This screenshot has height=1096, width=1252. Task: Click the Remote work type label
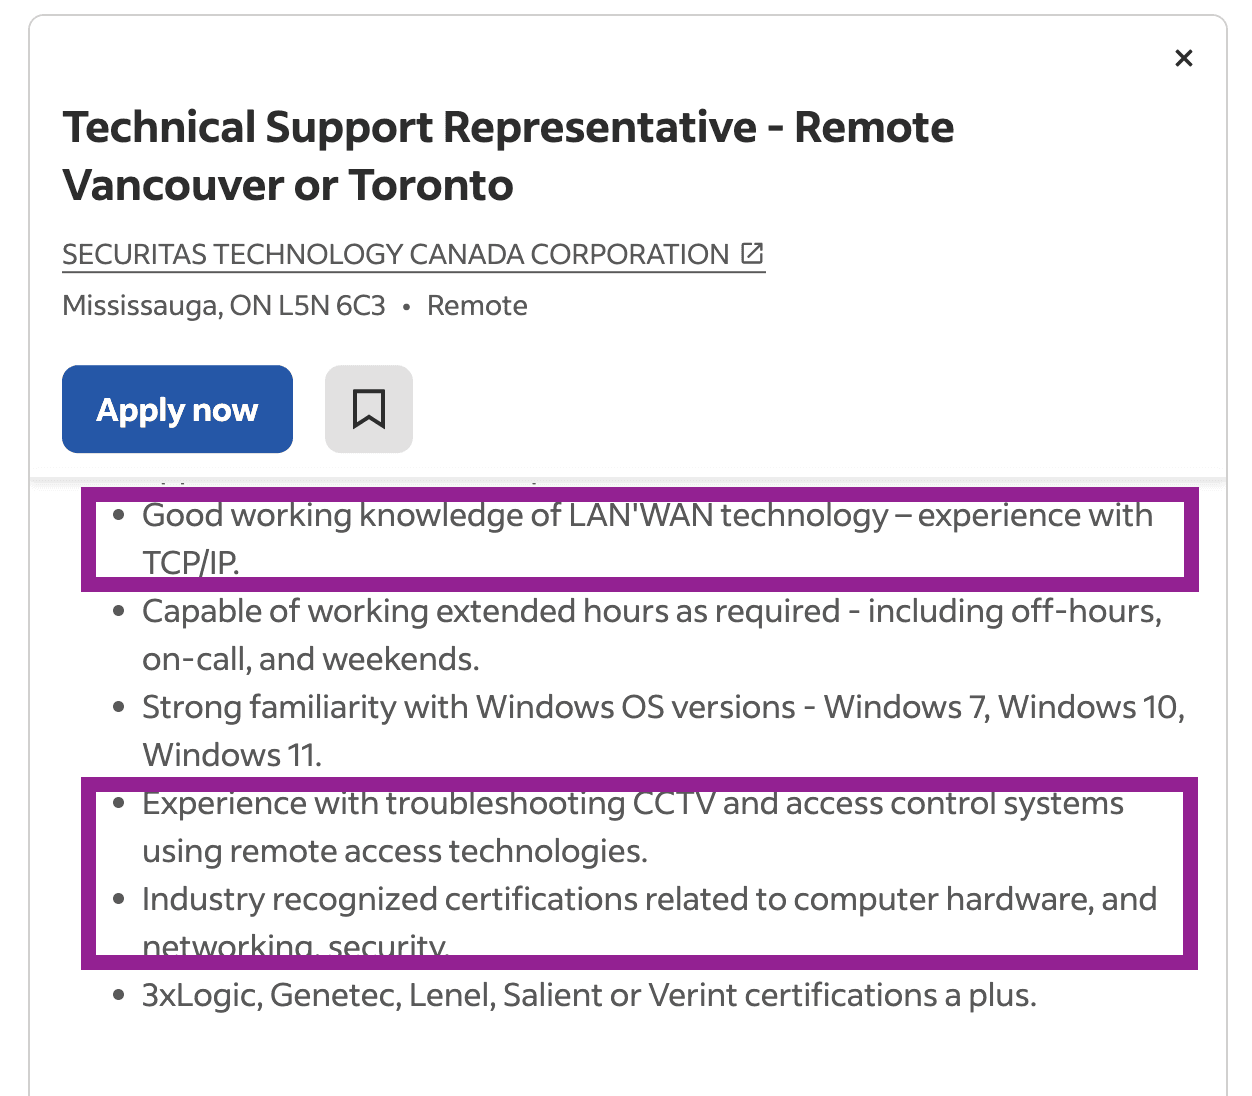(477, 305)
